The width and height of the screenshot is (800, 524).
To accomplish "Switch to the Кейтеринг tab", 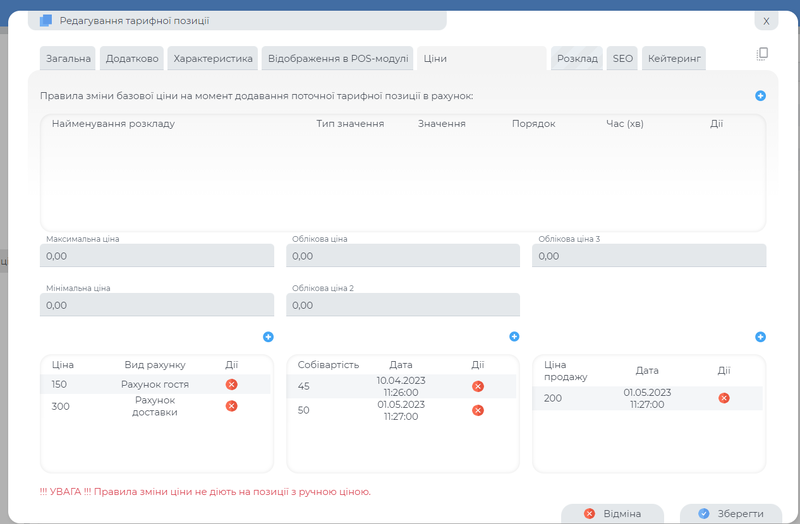I will pos(674,59).
